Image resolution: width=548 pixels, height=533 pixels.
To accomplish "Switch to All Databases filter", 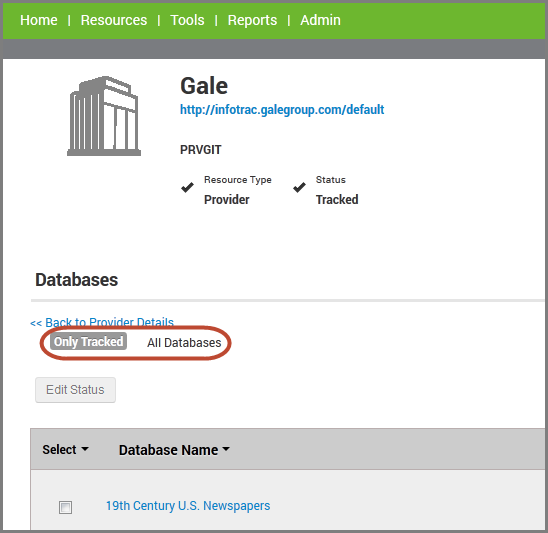I will pos(184,343).
